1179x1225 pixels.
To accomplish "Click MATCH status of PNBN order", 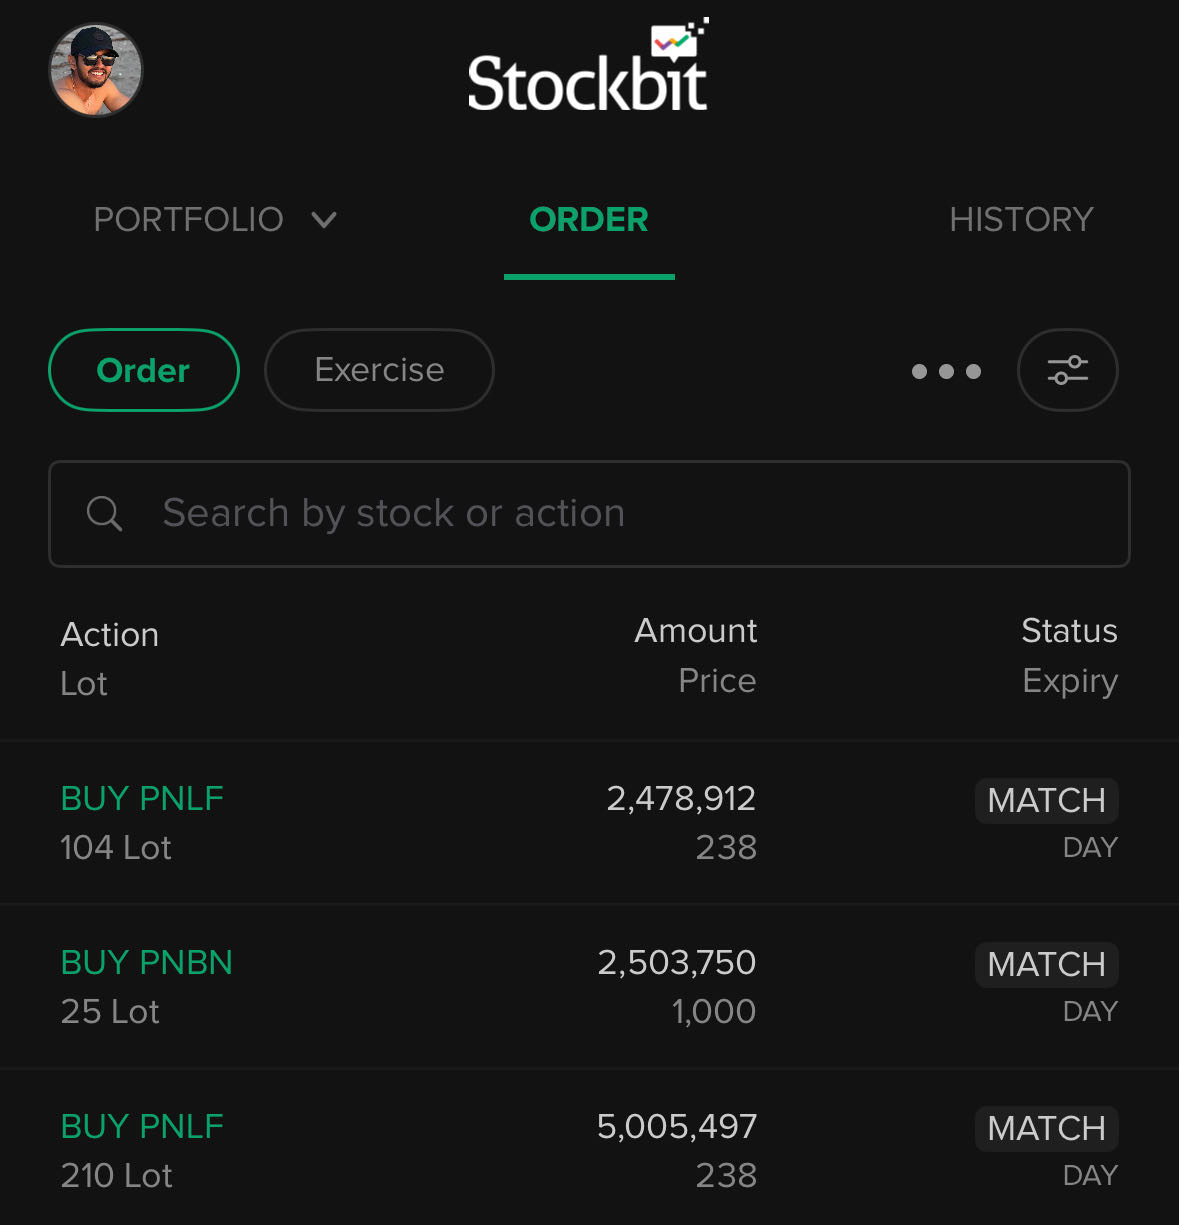I will [x=1046, y=964].
